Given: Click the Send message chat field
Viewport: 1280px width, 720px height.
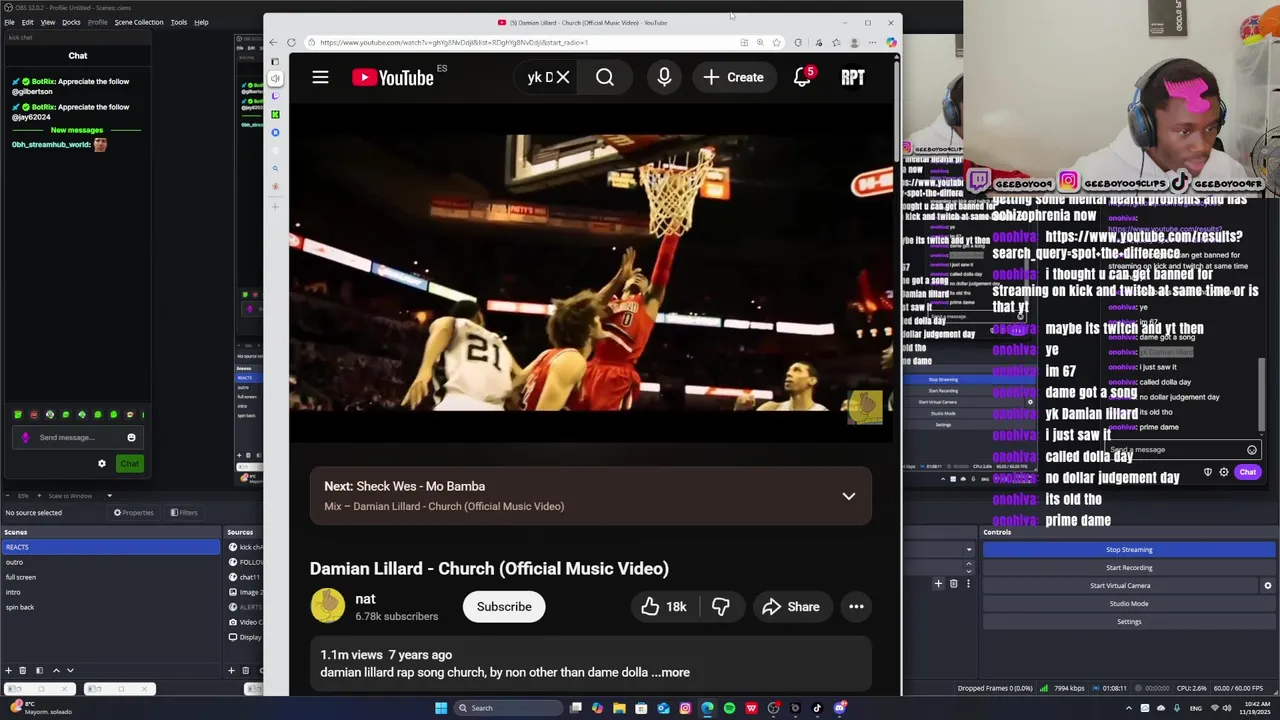Looking at the screenshot, I should coord(78,437).
